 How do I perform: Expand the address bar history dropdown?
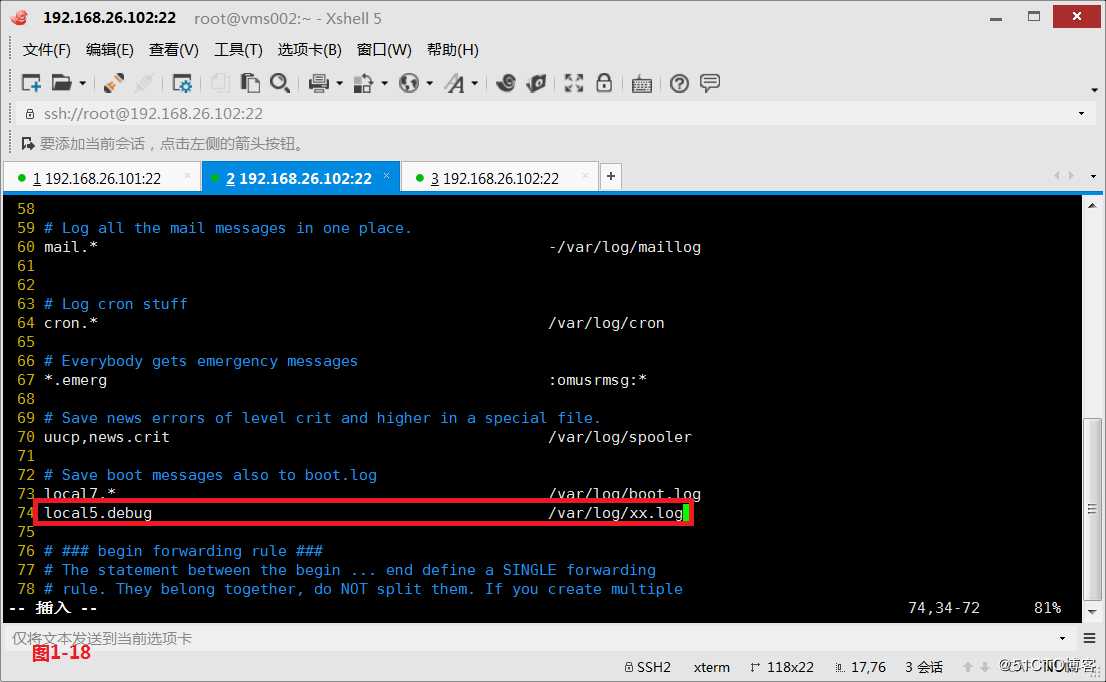click(x=1081, y=114)
